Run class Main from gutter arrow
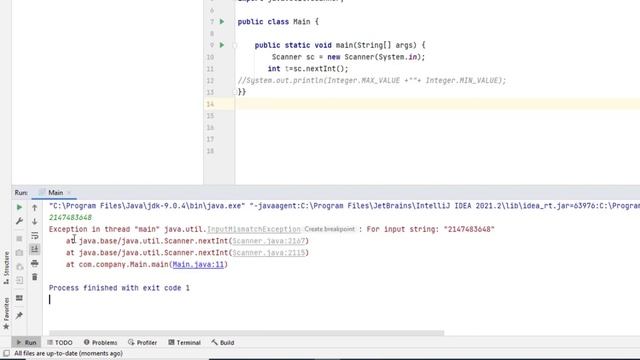Viewport: 640px width, 360px height. [x=222, y=22]
